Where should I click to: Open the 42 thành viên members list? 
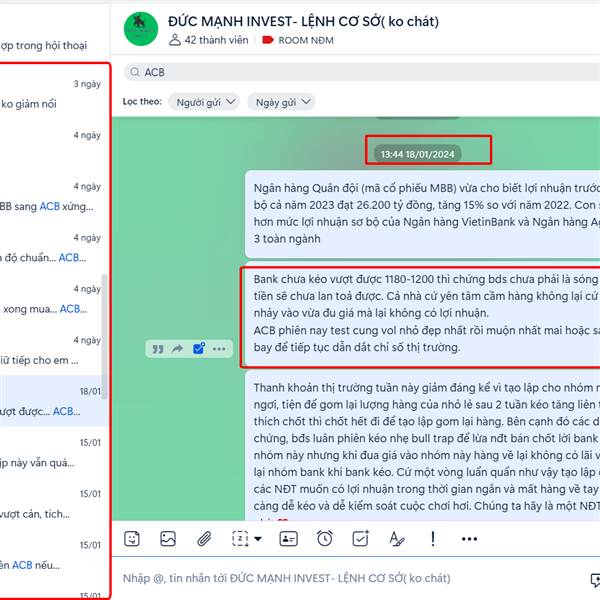click(209, 40)
